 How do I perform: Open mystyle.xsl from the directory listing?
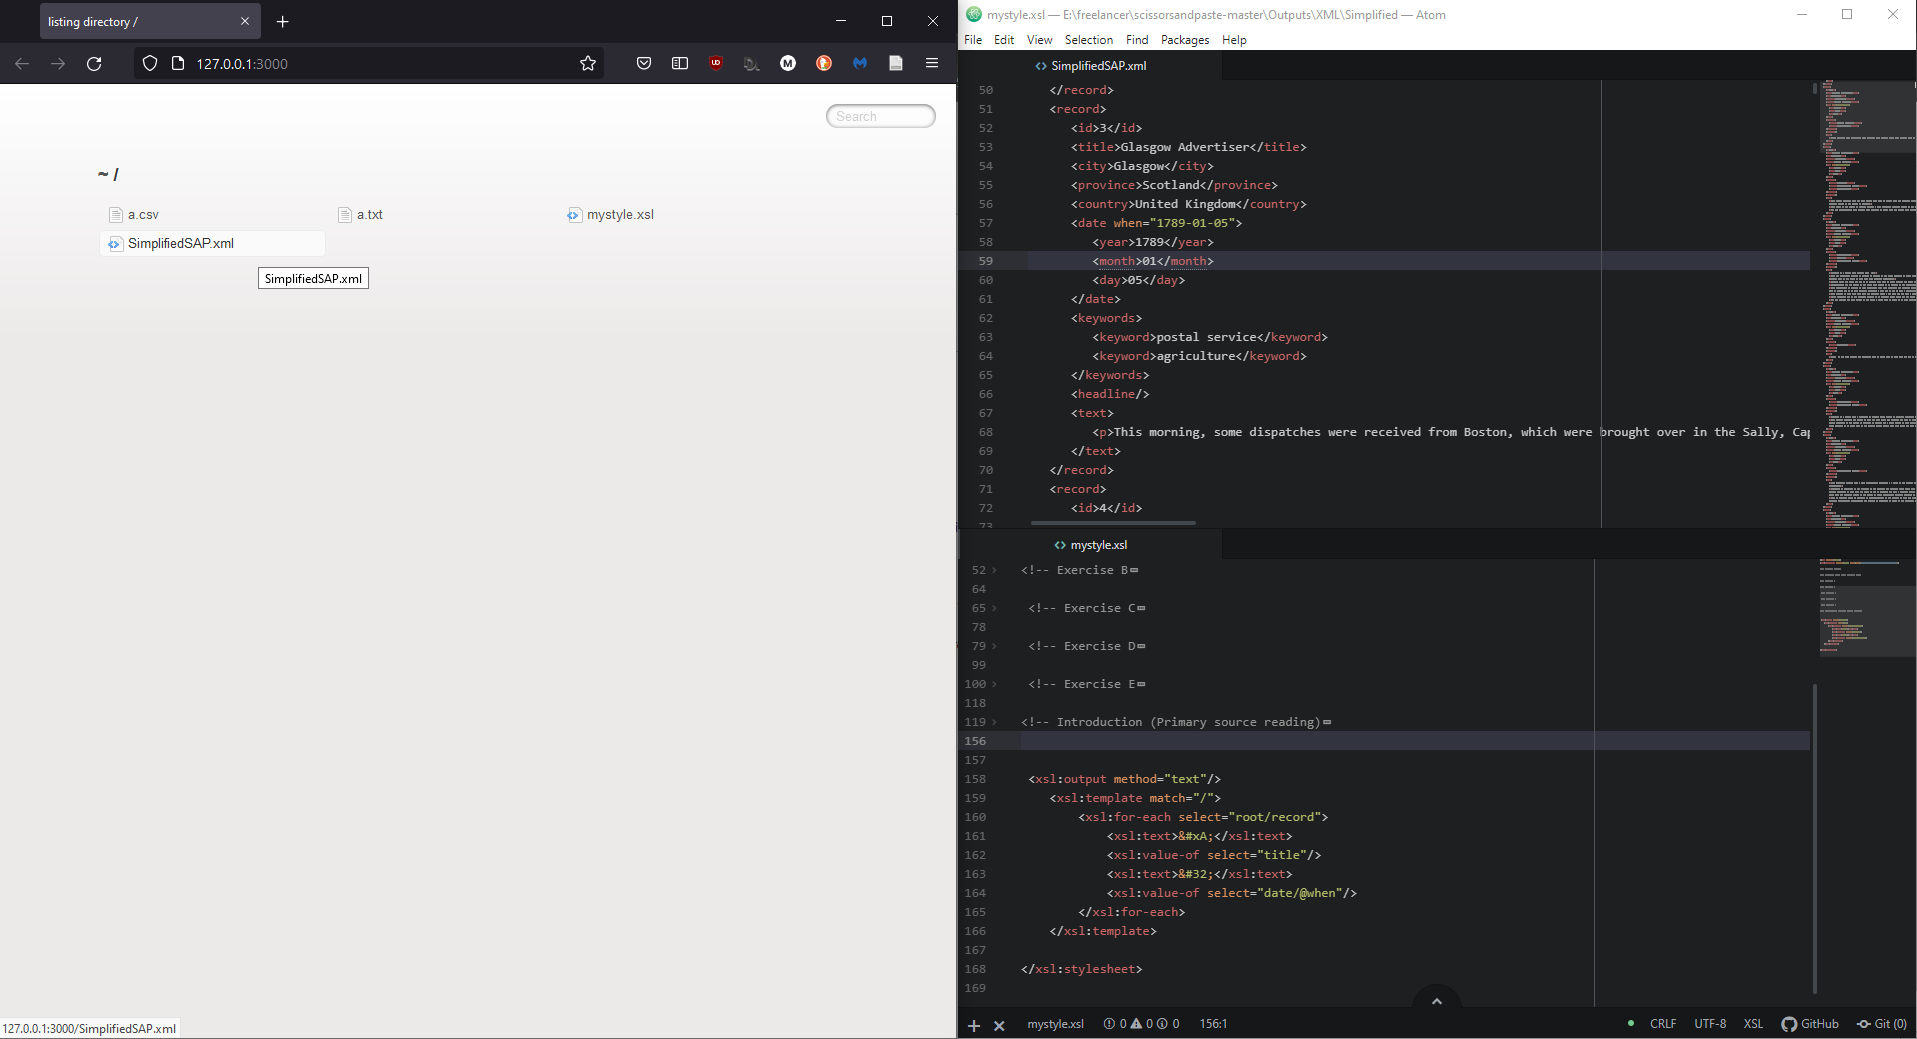[x=620, y=214]
